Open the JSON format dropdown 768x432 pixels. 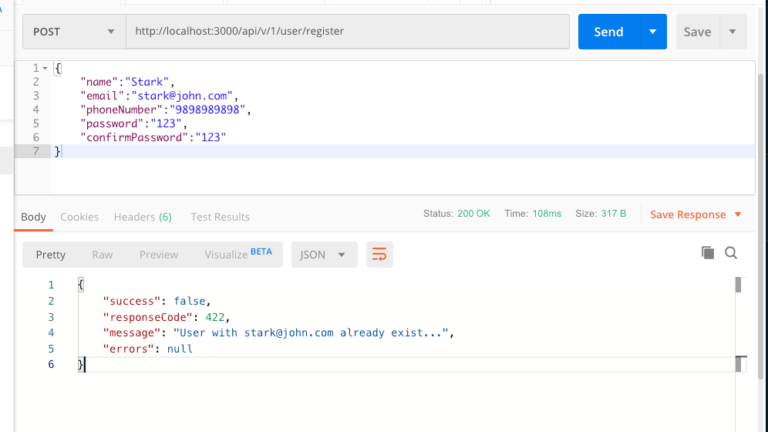point(324,255)
